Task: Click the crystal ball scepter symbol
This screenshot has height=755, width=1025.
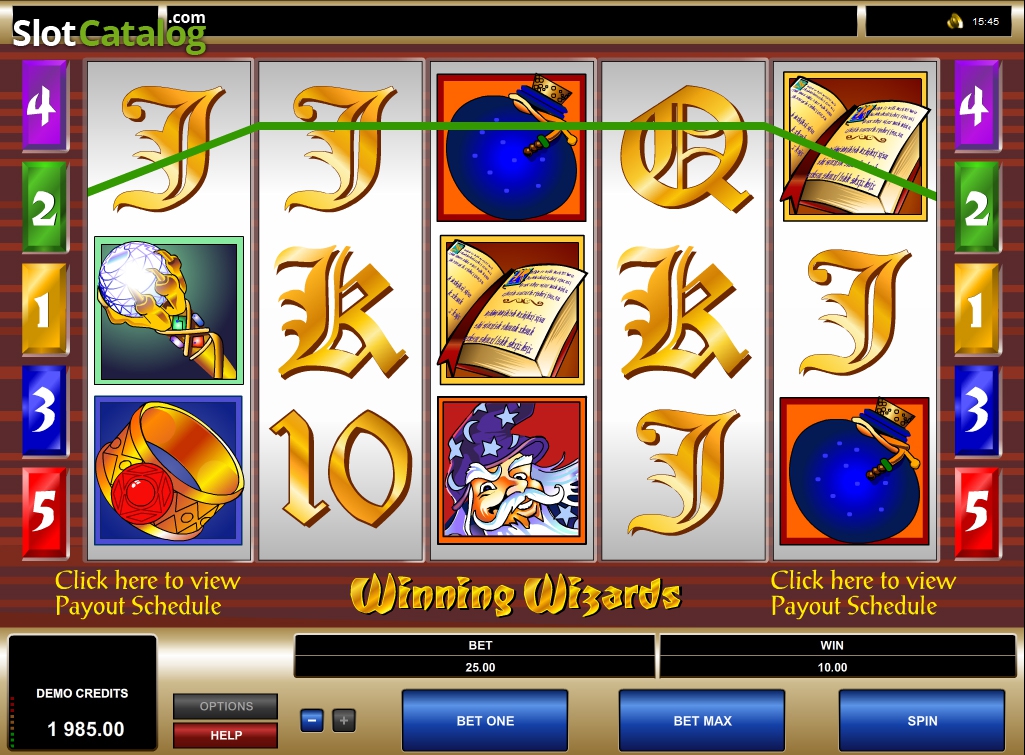Action: (x=169, y=310)
